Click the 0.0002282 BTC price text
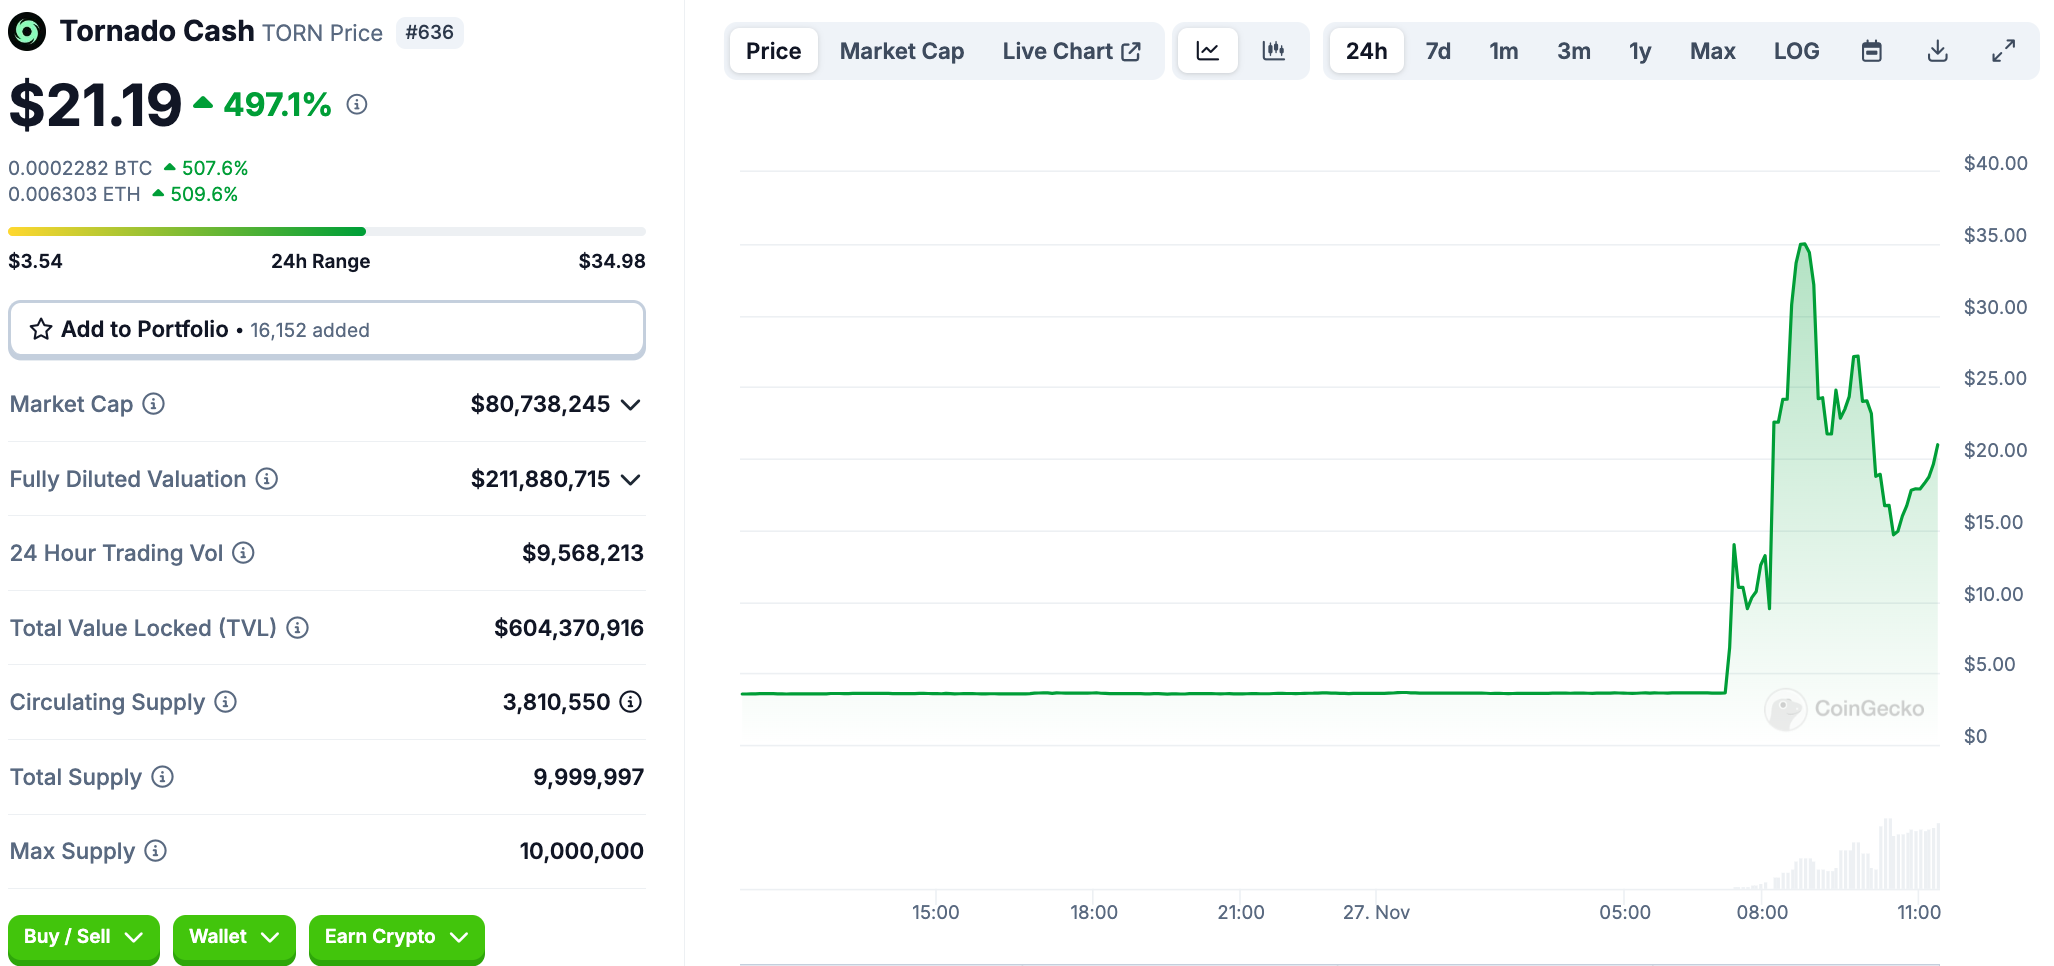 (x=81, y=168)
